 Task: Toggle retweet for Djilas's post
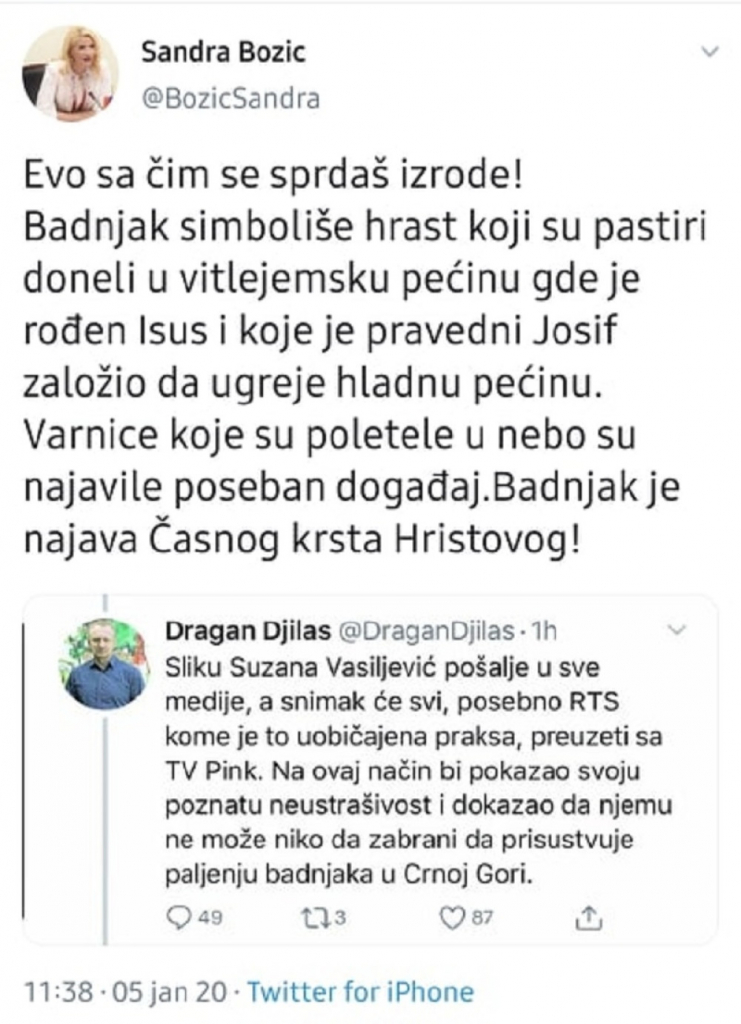click(318, 913)
